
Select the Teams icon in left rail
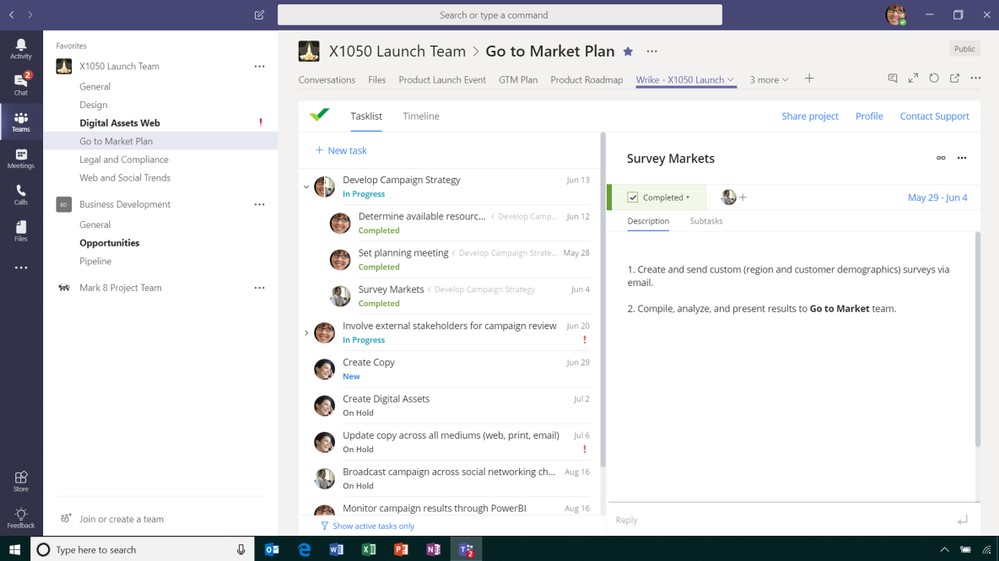pos(20,122)
